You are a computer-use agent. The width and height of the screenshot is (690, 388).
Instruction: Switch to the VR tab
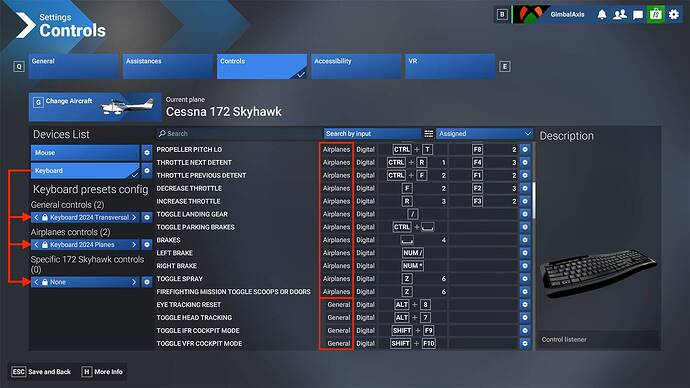[450, 66]
